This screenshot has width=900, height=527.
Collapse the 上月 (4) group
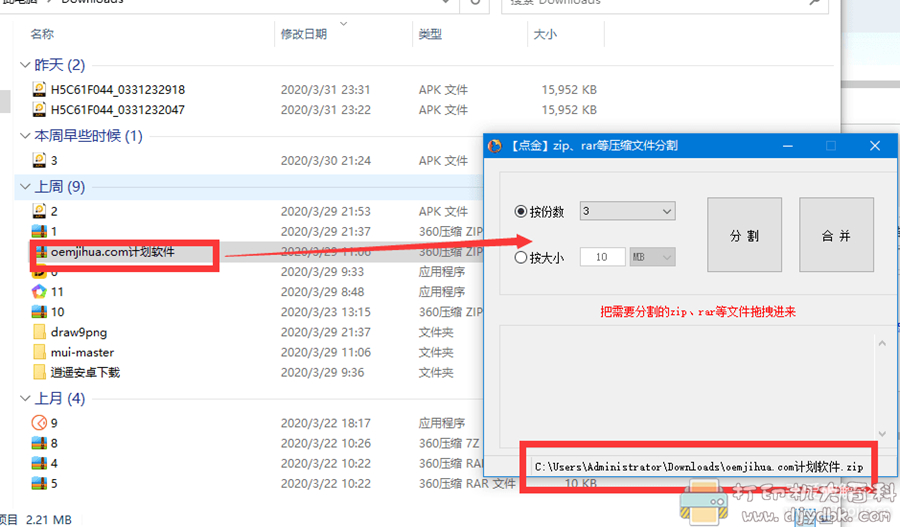click(x=25, y=398)
